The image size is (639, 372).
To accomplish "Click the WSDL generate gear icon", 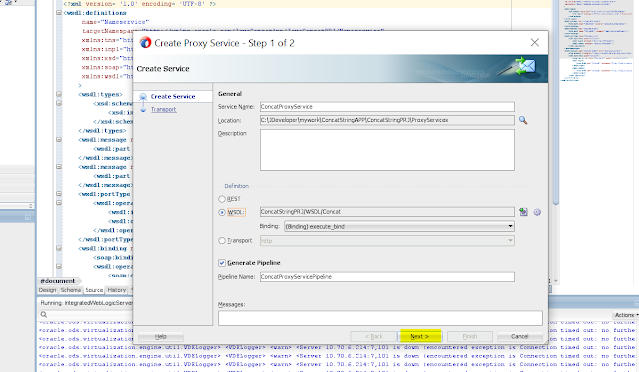I will 537,212.
